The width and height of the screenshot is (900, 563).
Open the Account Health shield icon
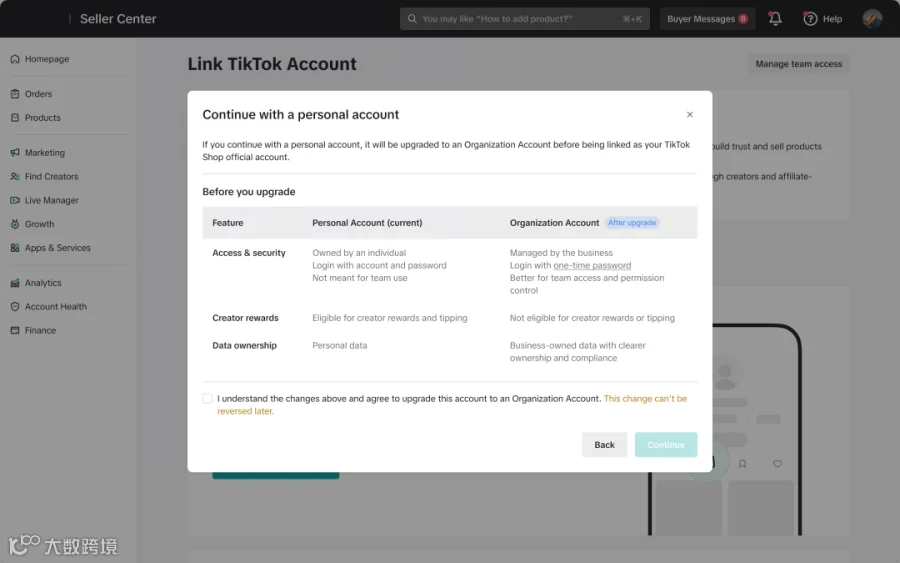click(15, 306)
